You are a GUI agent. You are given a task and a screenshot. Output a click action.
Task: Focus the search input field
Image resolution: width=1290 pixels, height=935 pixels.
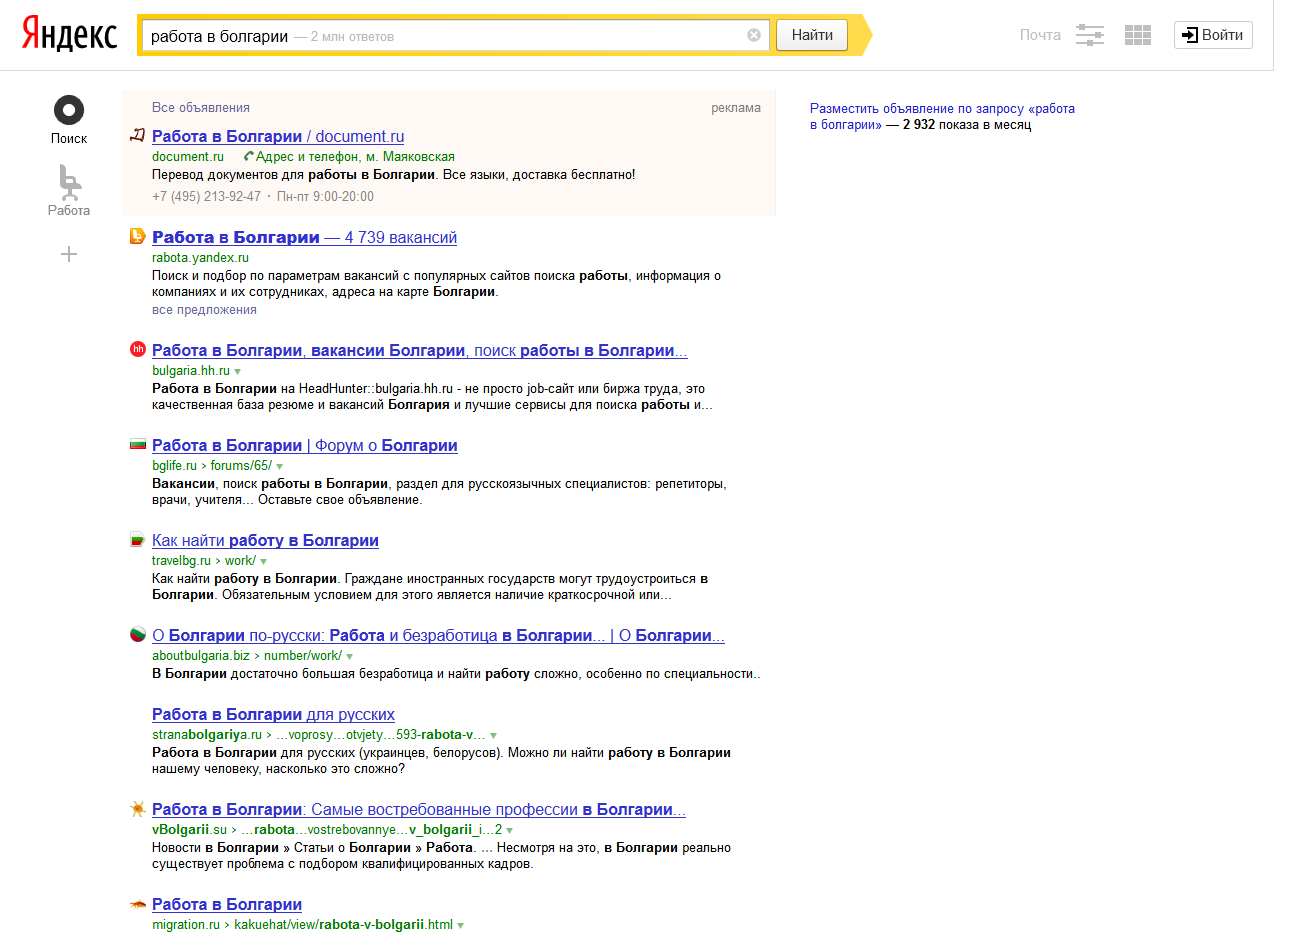click(455, 35)
